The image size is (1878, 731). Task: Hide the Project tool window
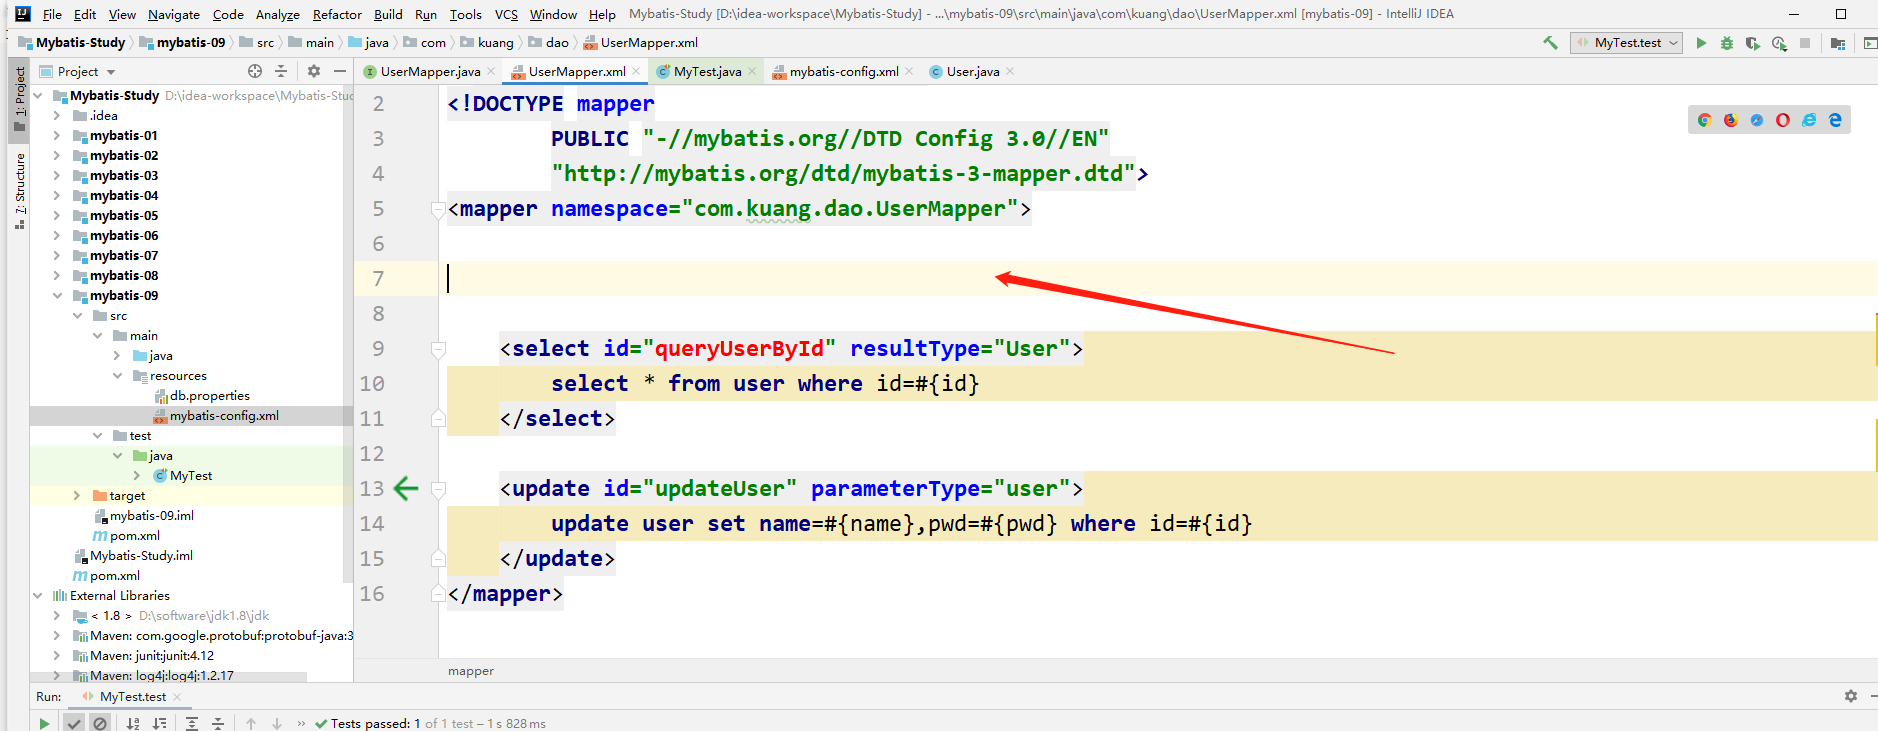click(340, 71)
